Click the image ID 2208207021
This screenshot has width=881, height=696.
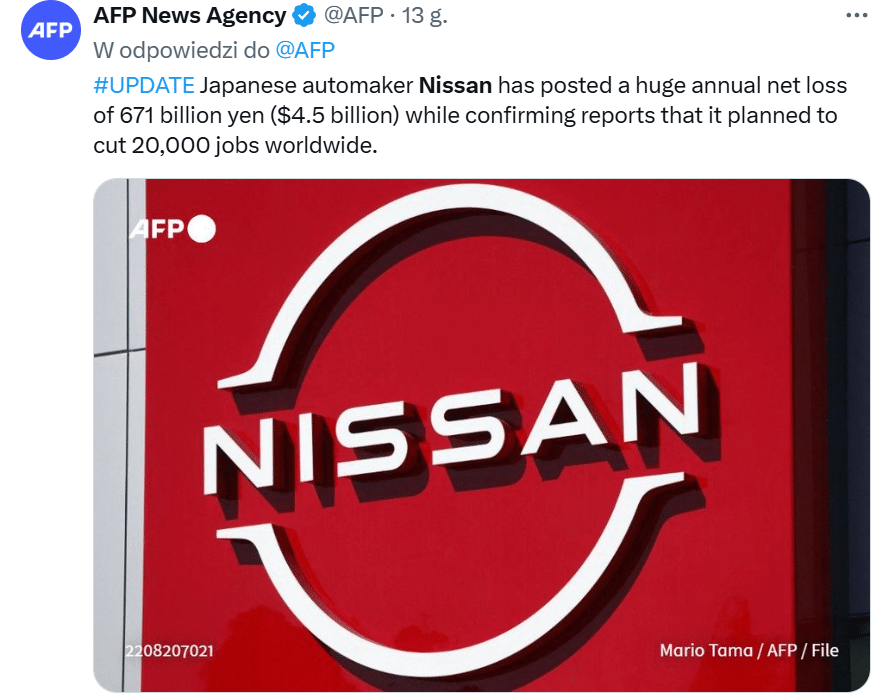[169, 651]
